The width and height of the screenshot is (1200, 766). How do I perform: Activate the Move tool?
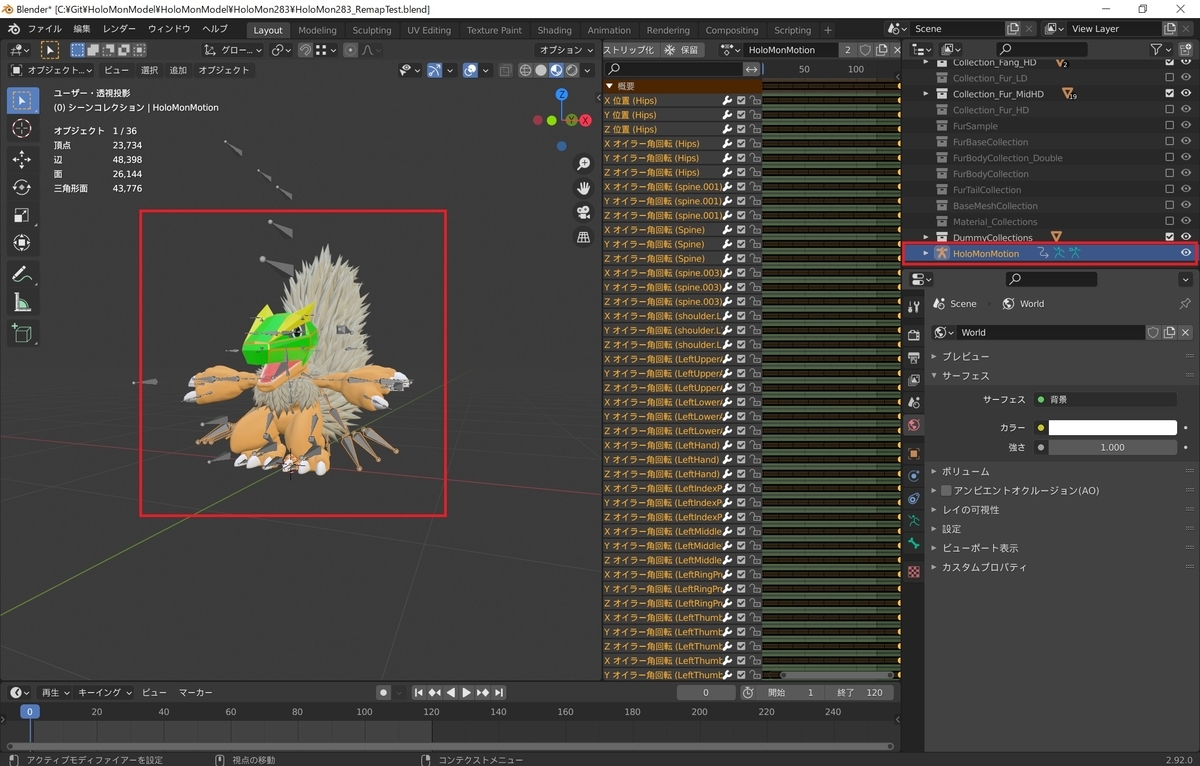pos(21,159)
